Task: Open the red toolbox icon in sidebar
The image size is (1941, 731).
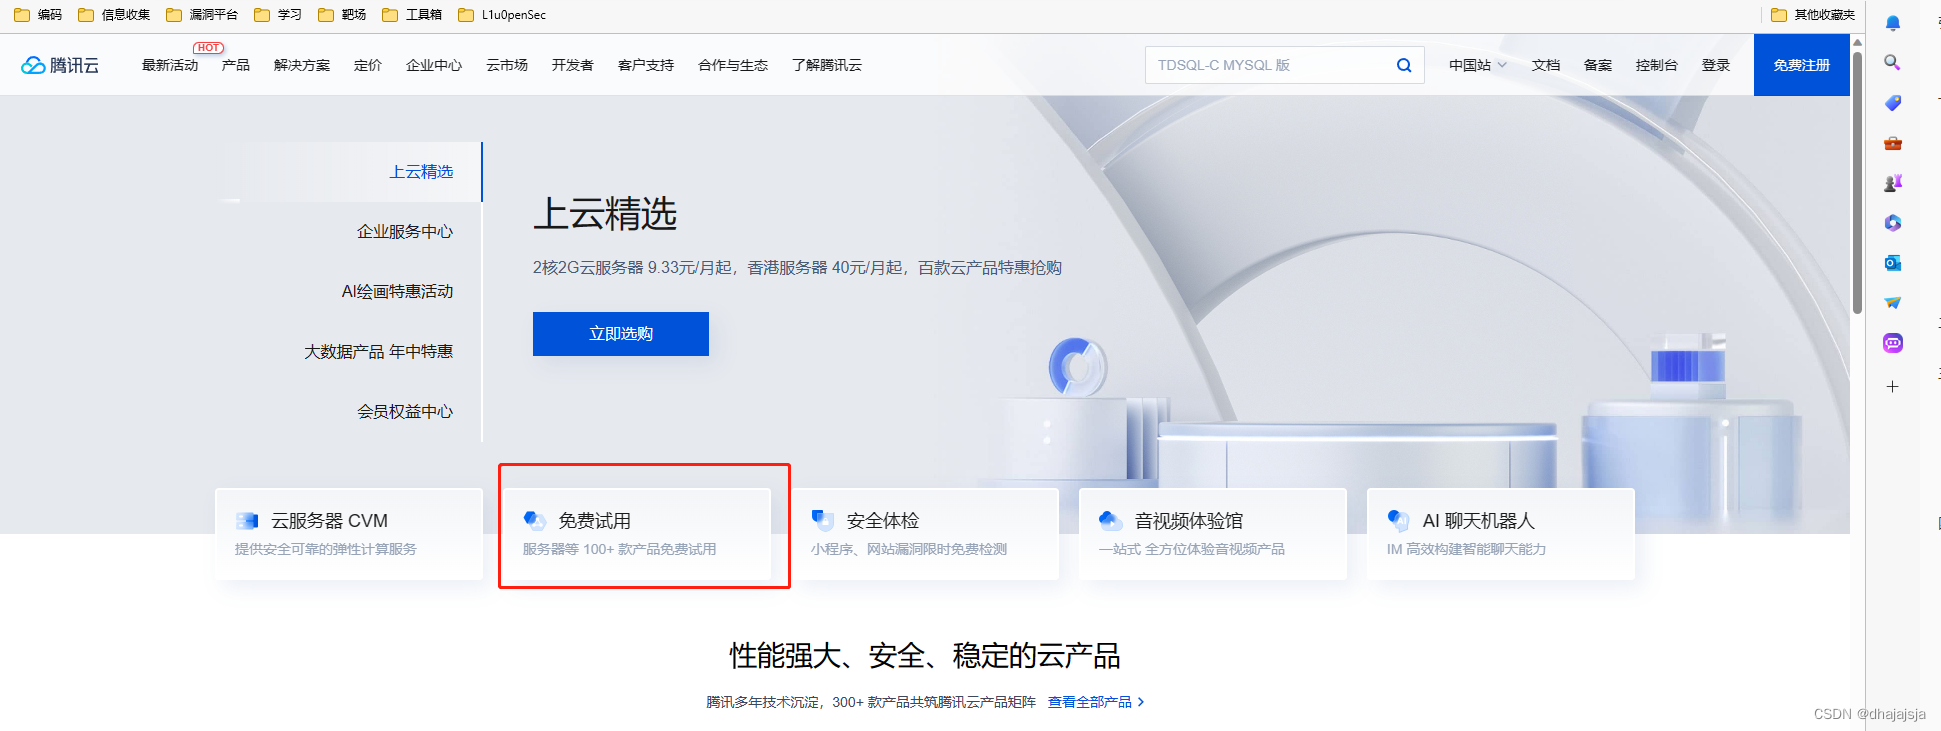Action: tap(1892, 143)
